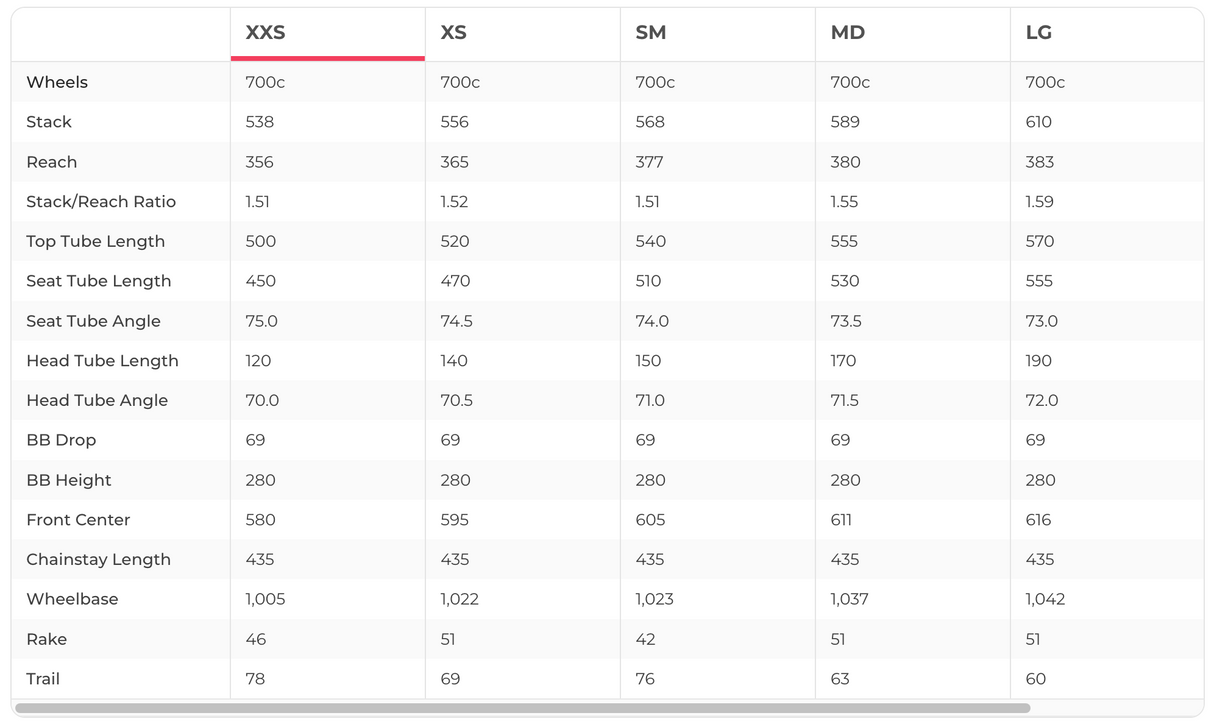
Task: Click the XXS Stack value 538
Action: 260,122
